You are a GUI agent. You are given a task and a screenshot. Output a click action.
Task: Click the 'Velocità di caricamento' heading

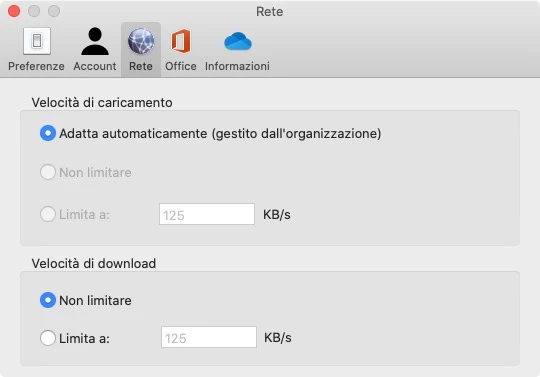[102, 103]
